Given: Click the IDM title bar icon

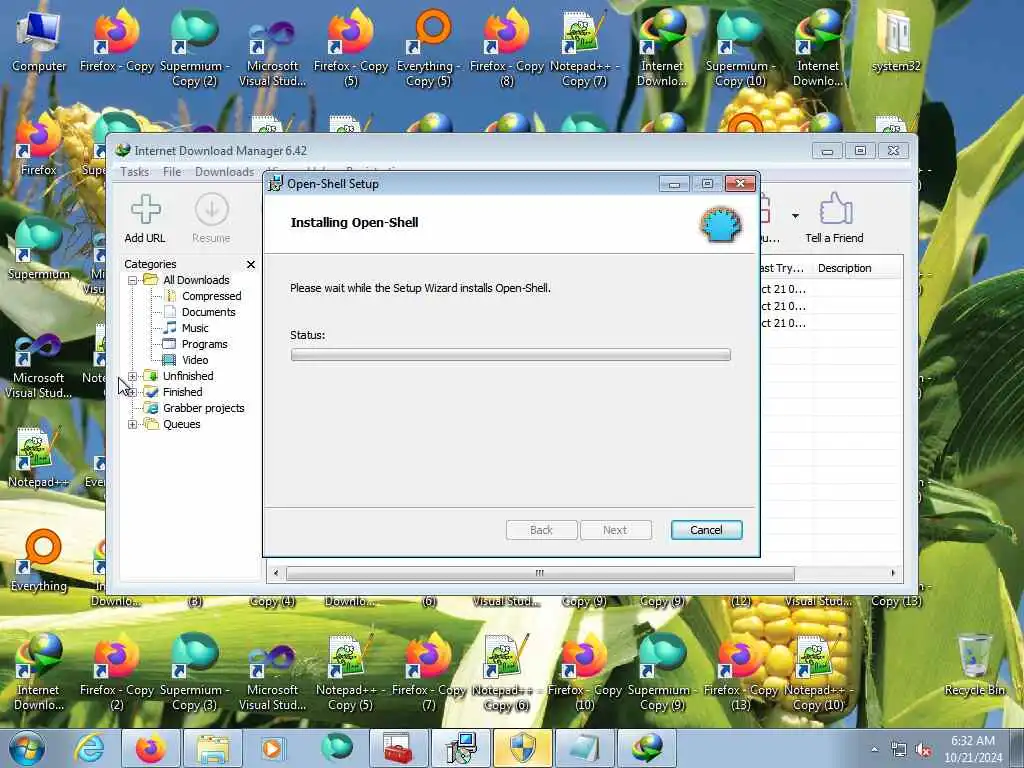Looking at the screenshot, I should coord(123,151).
